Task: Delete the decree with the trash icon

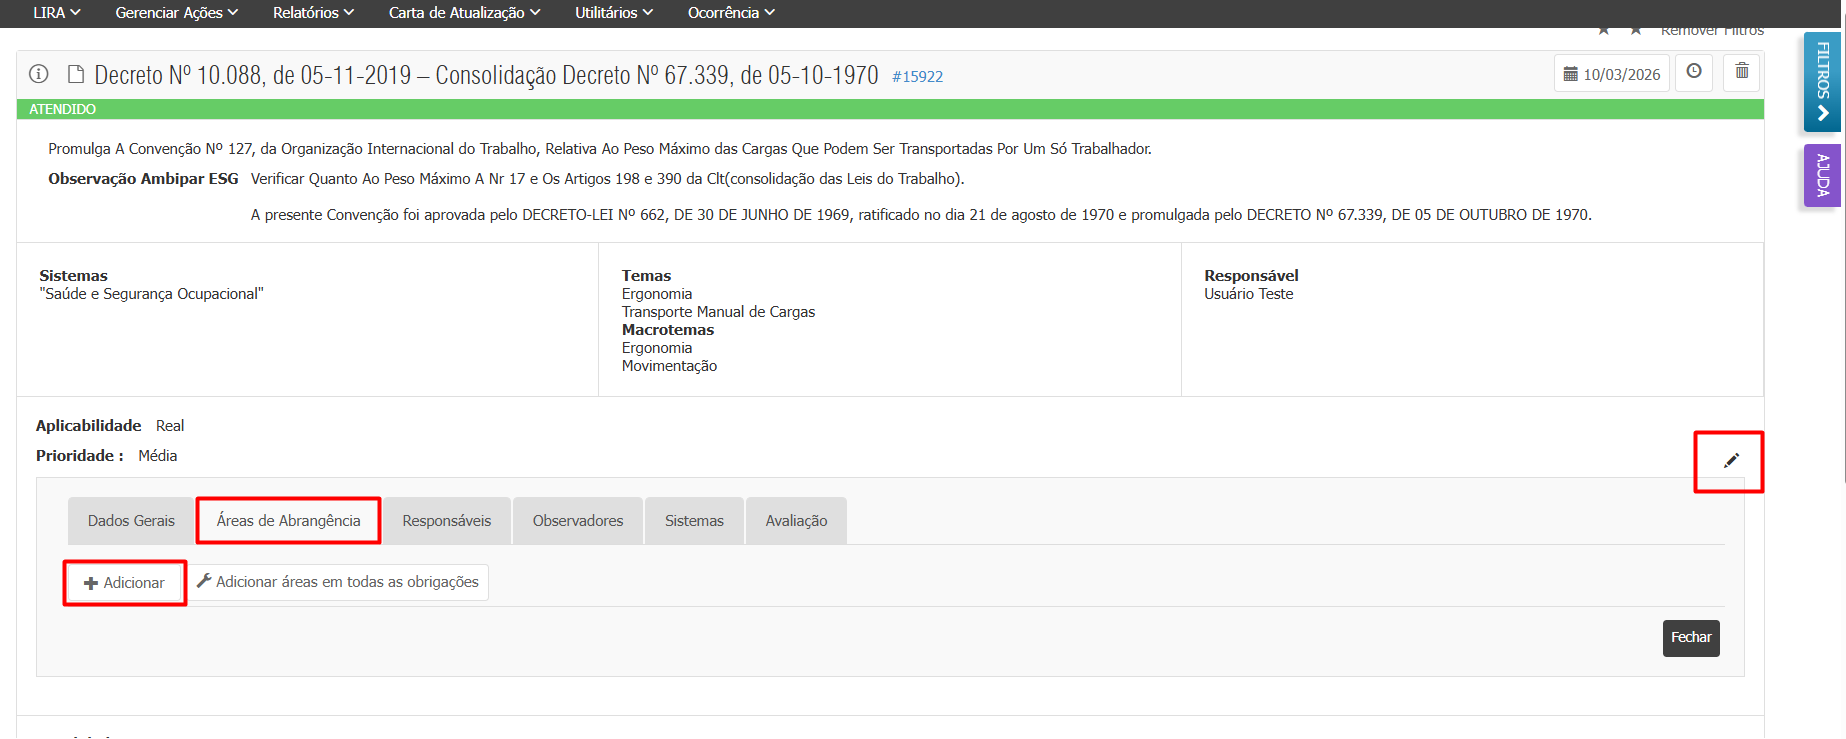Action: 1742,72
